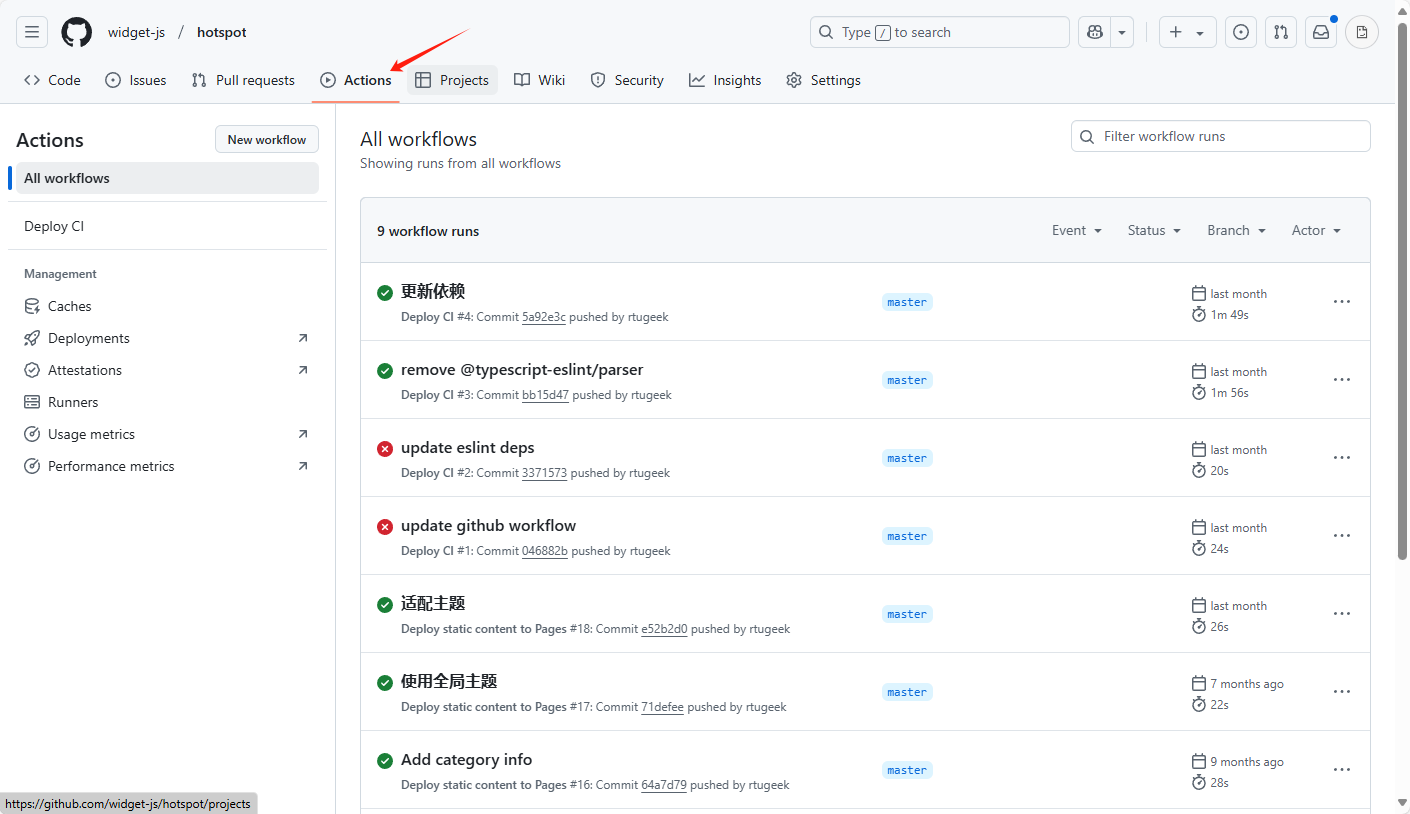1410x814 pixels.
Task: Click commit hash bb15d47
Action: (x=545, y=395)
